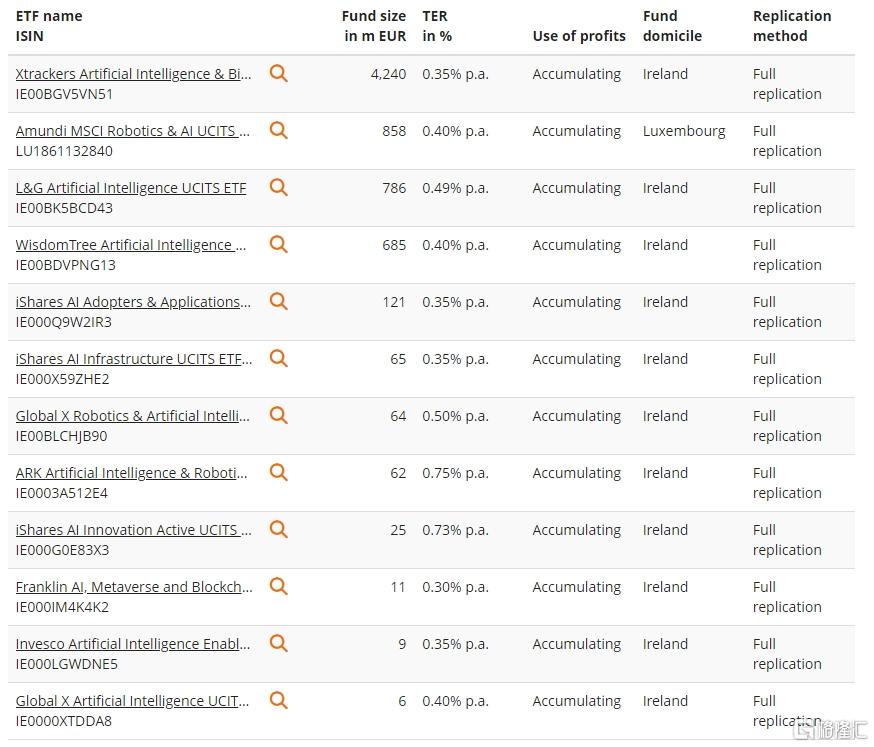Click the Use of profits column header

coord(579,36)
